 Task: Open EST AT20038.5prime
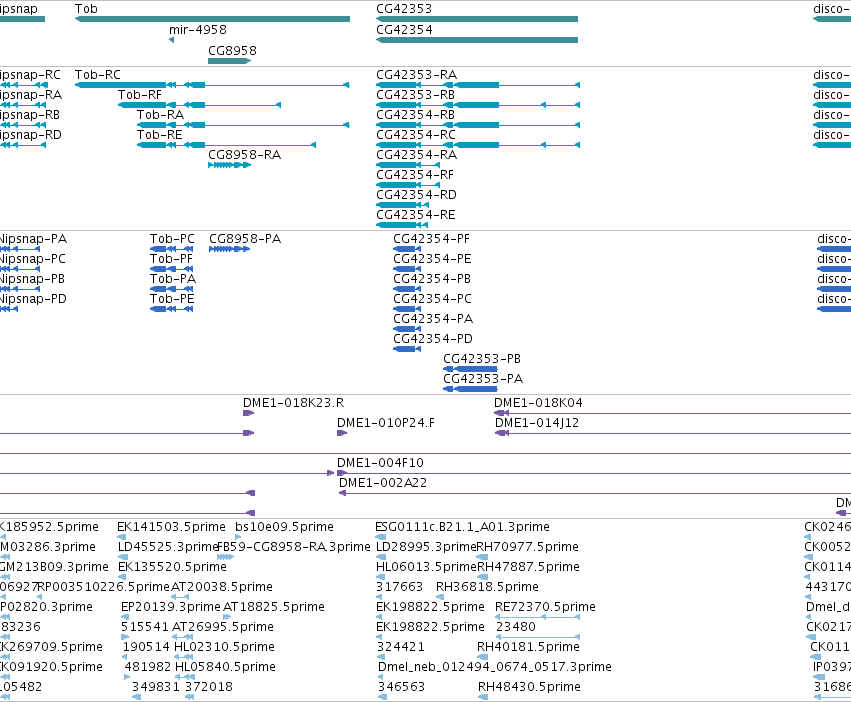click(x=221, y=587)
